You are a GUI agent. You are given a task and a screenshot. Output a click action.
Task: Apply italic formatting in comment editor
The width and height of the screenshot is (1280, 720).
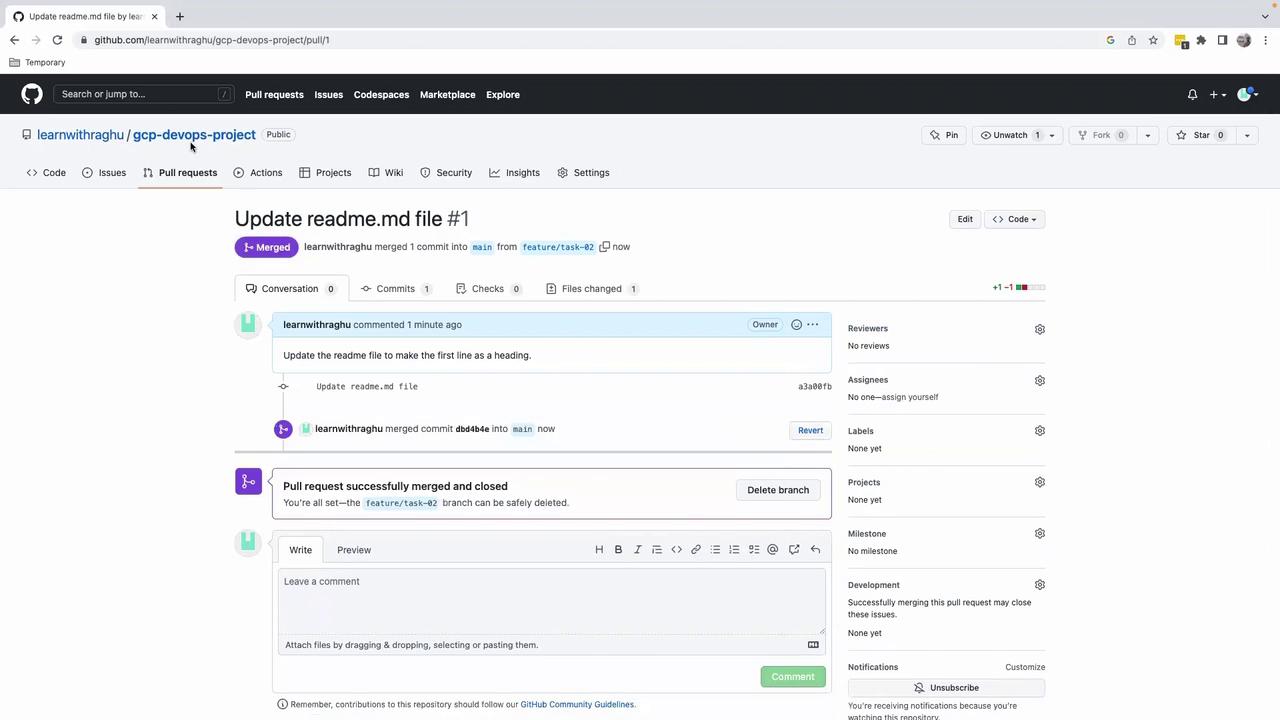click(x=637, y=549)
